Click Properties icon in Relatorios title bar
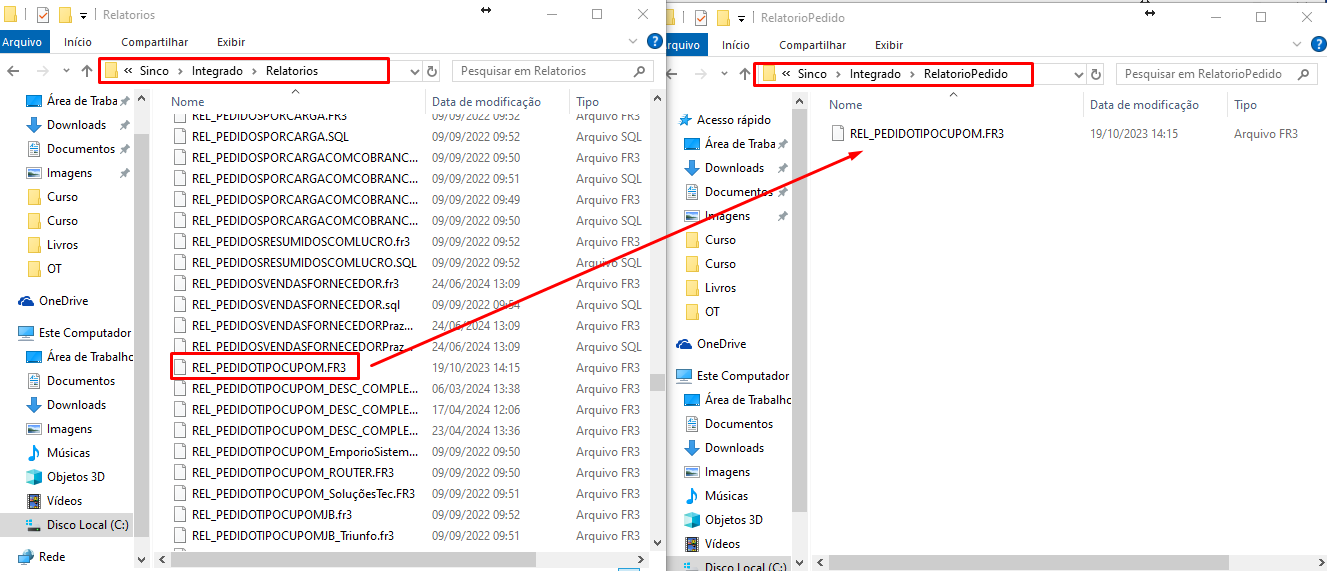 pos(43,15)
